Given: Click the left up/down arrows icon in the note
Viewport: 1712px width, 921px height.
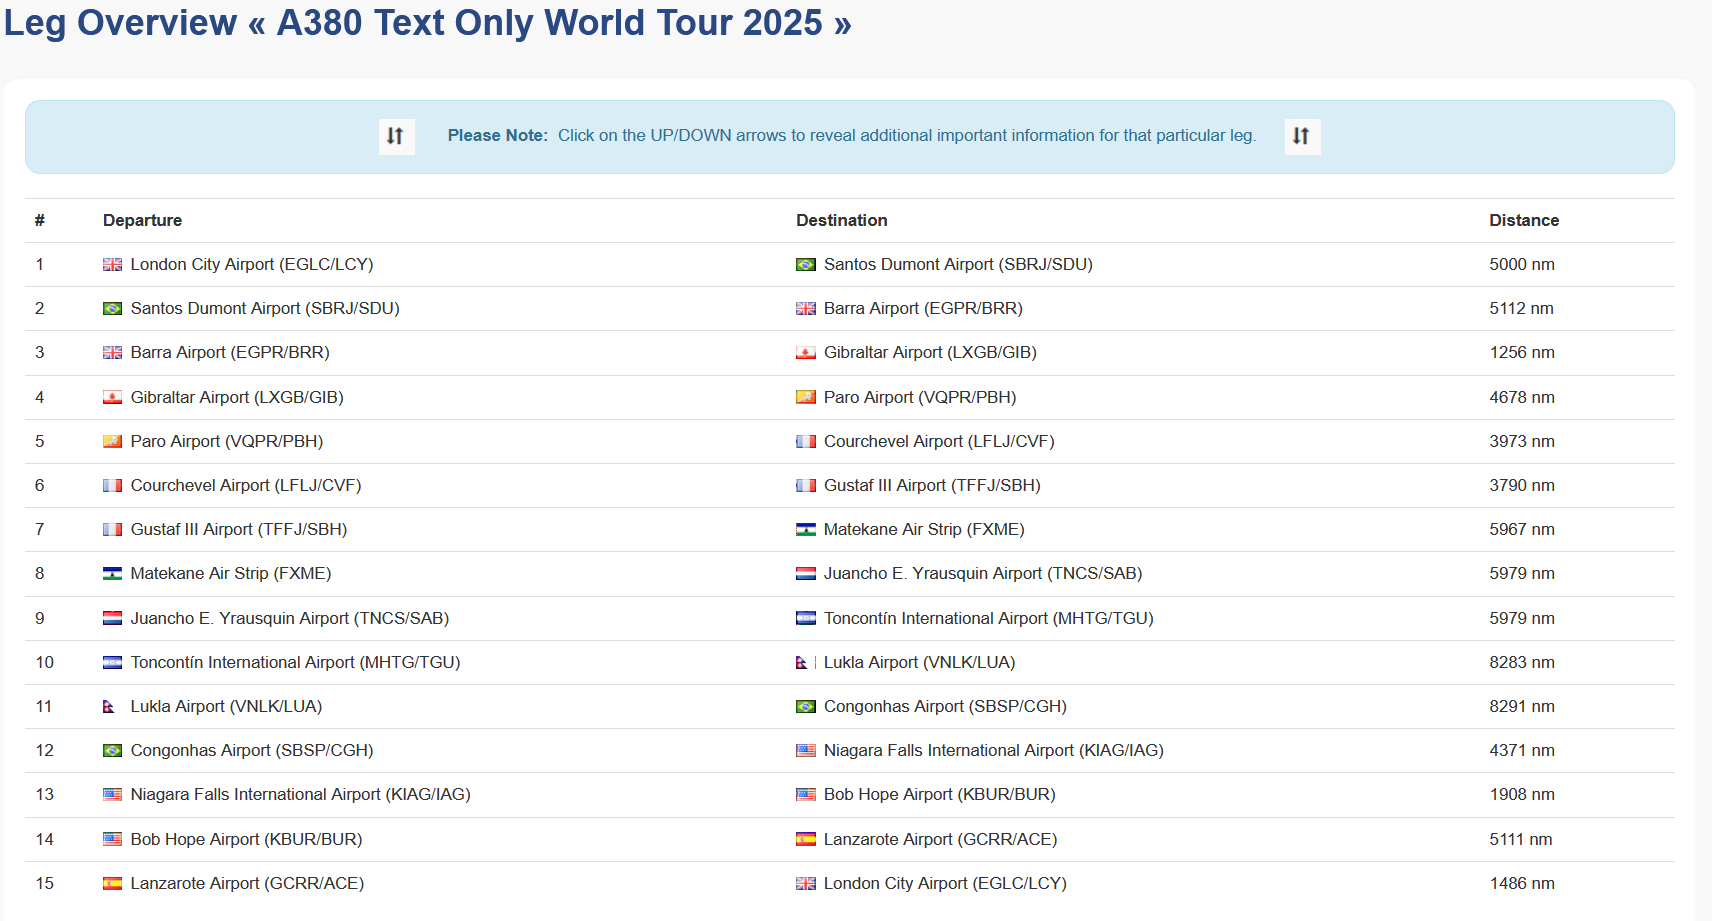Looking at the screenshot, I should coord(396,136).
